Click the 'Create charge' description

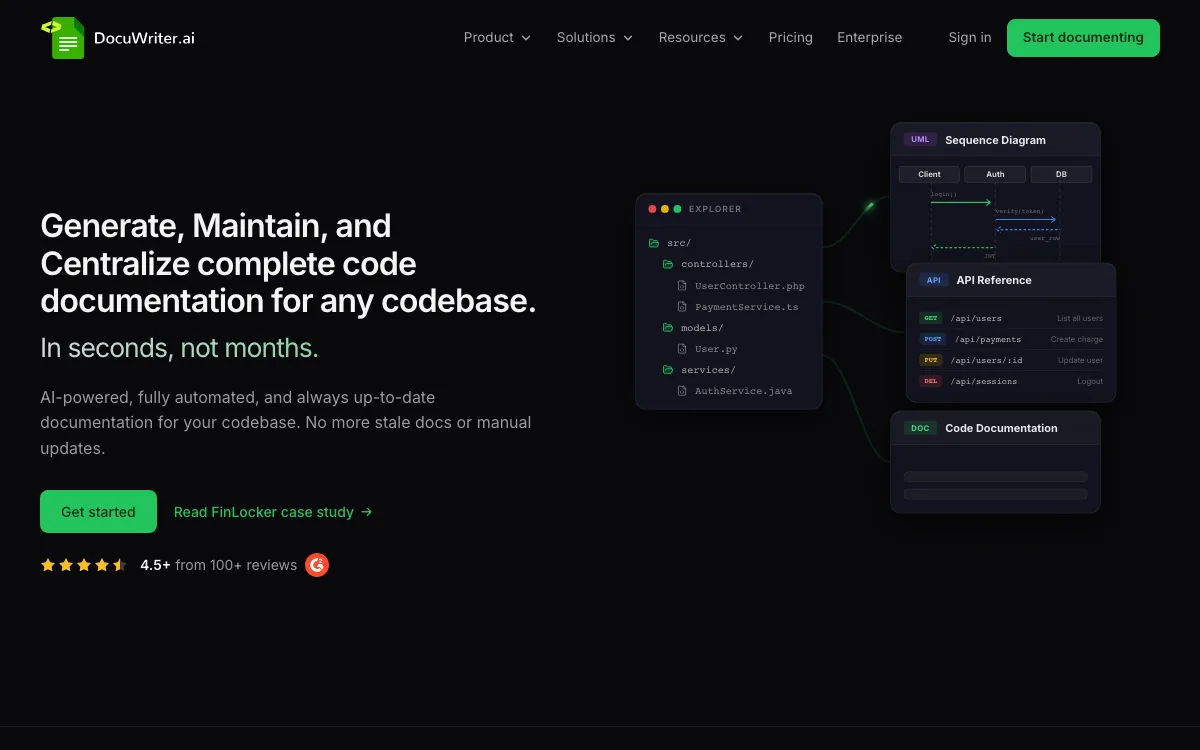[1077, 339]
